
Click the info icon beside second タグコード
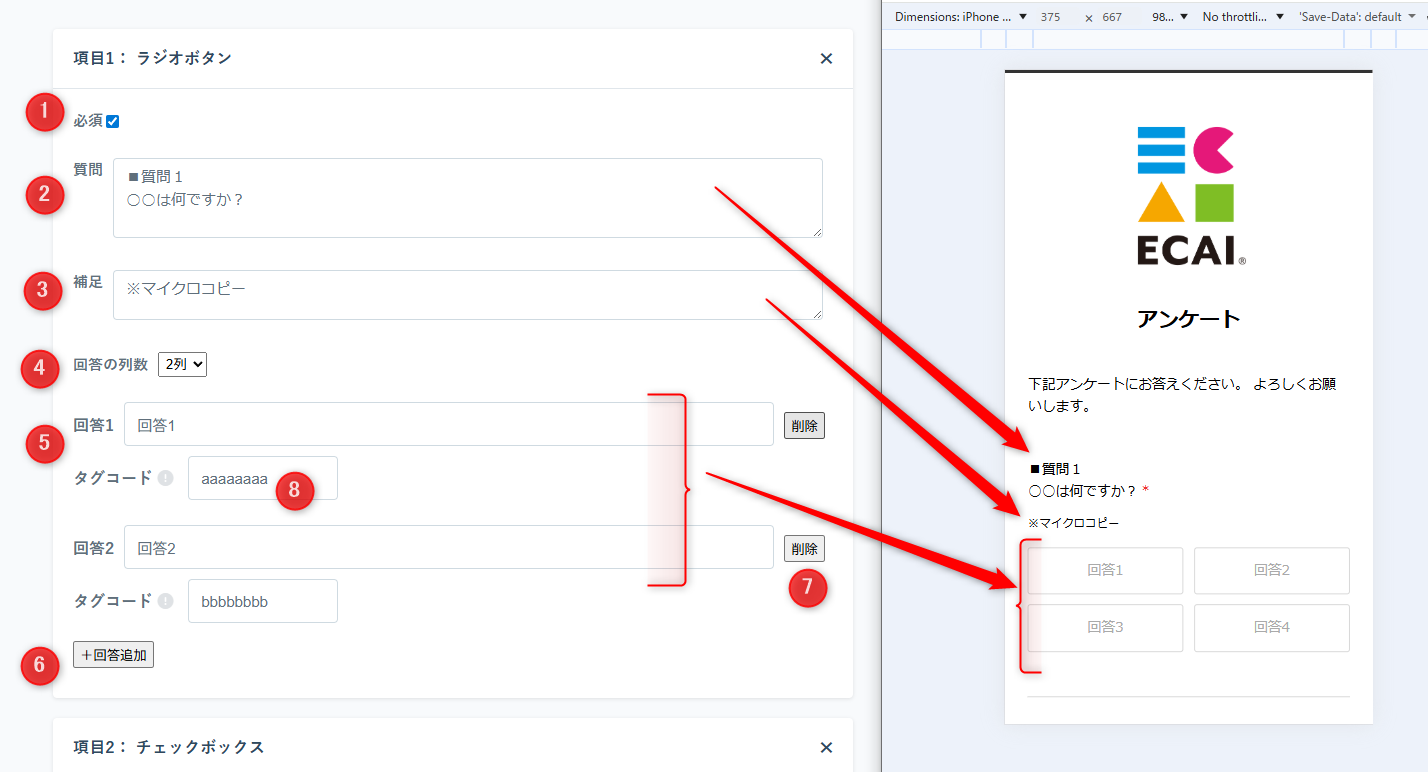coord(166,601)
